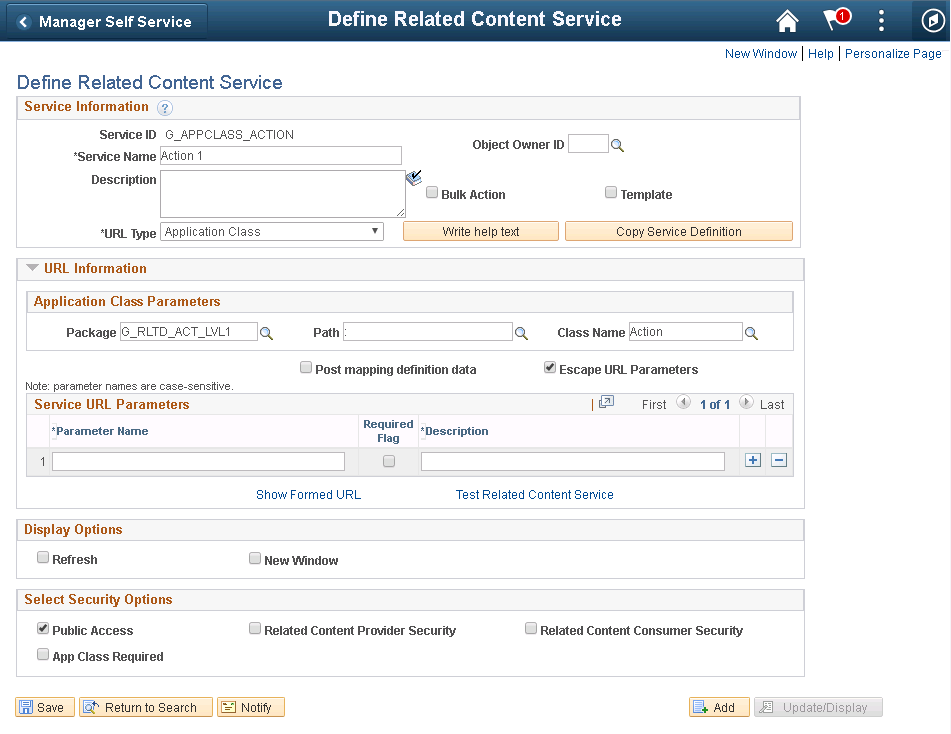Open the three-dot actions menu
The image size is (951, 734).
point(881,21)
